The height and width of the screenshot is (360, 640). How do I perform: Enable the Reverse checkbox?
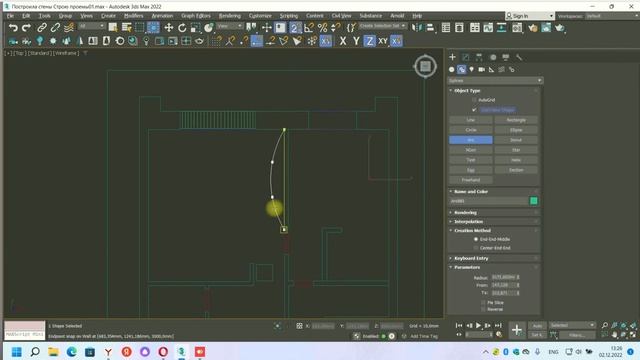coord(483,309)
